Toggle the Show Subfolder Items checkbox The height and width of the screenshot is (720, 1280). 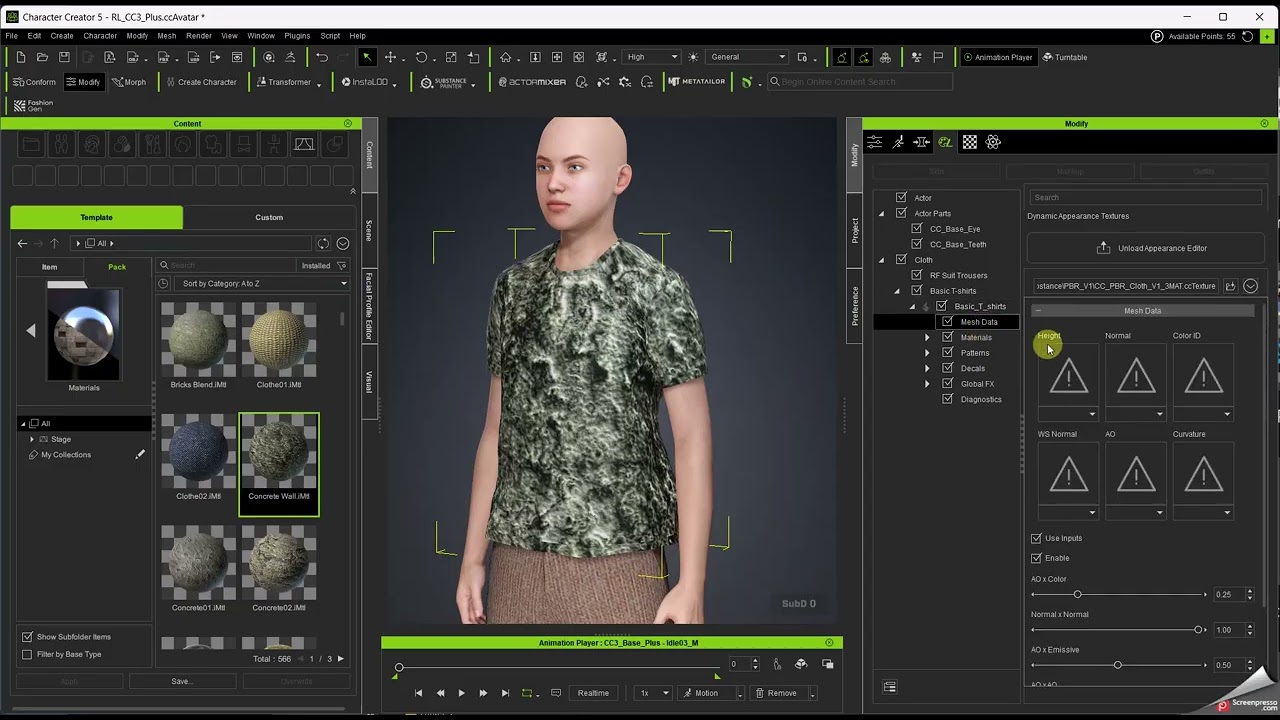(x=27, y=637)
